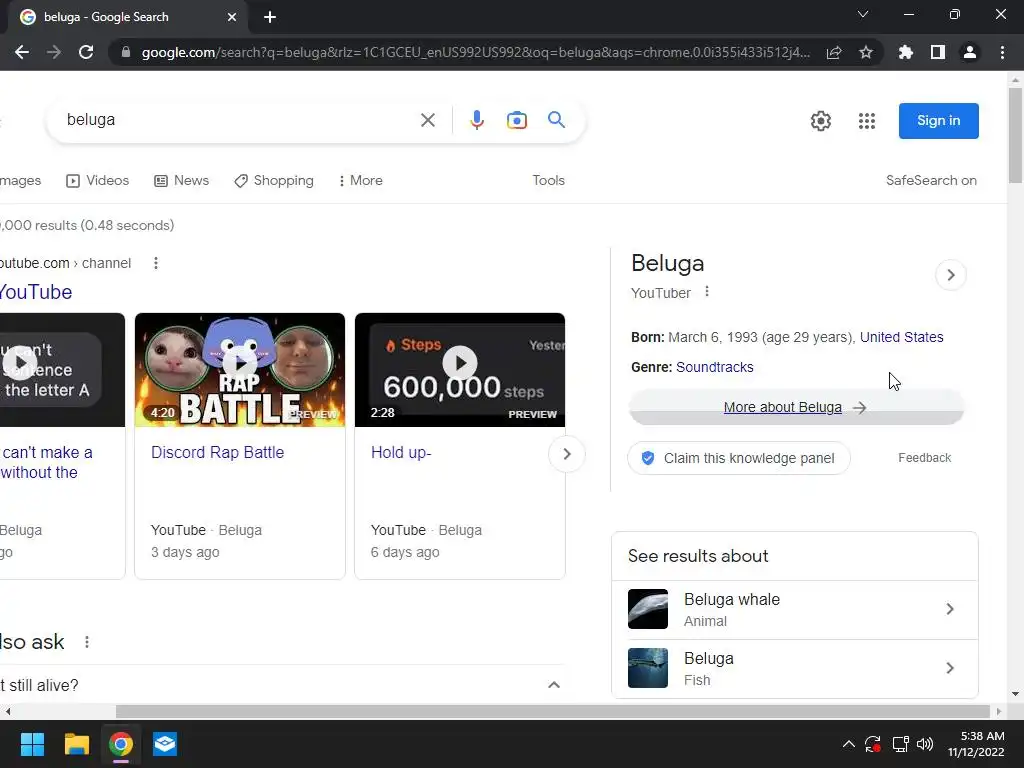Click the Chrome icon in the taskbar
This screenshot has width=1024, height=768.
click(121, 744)
